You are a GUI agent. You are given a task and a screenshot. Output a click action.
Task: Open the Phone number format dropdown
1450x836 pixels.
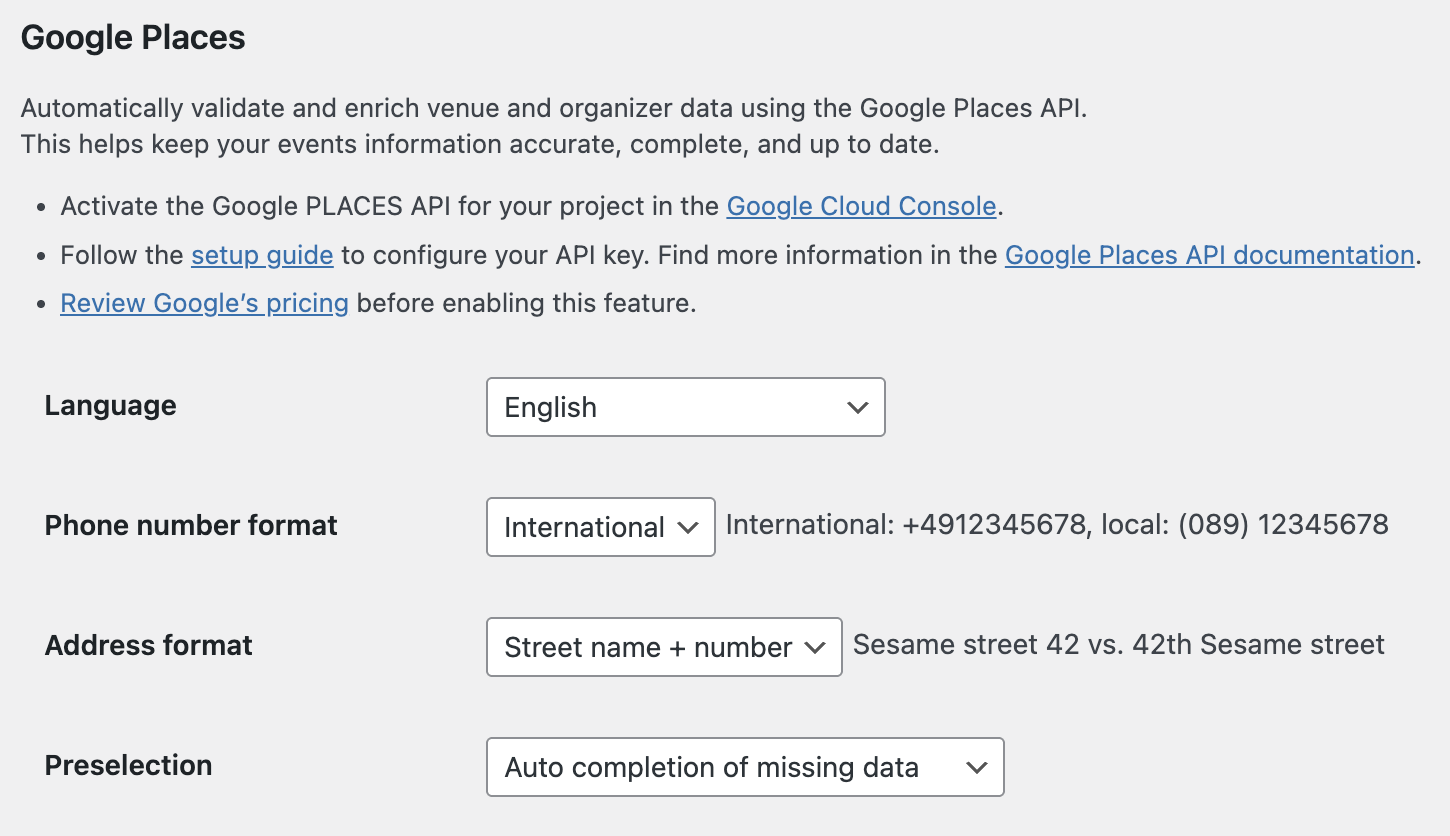[x=600, y=527]
